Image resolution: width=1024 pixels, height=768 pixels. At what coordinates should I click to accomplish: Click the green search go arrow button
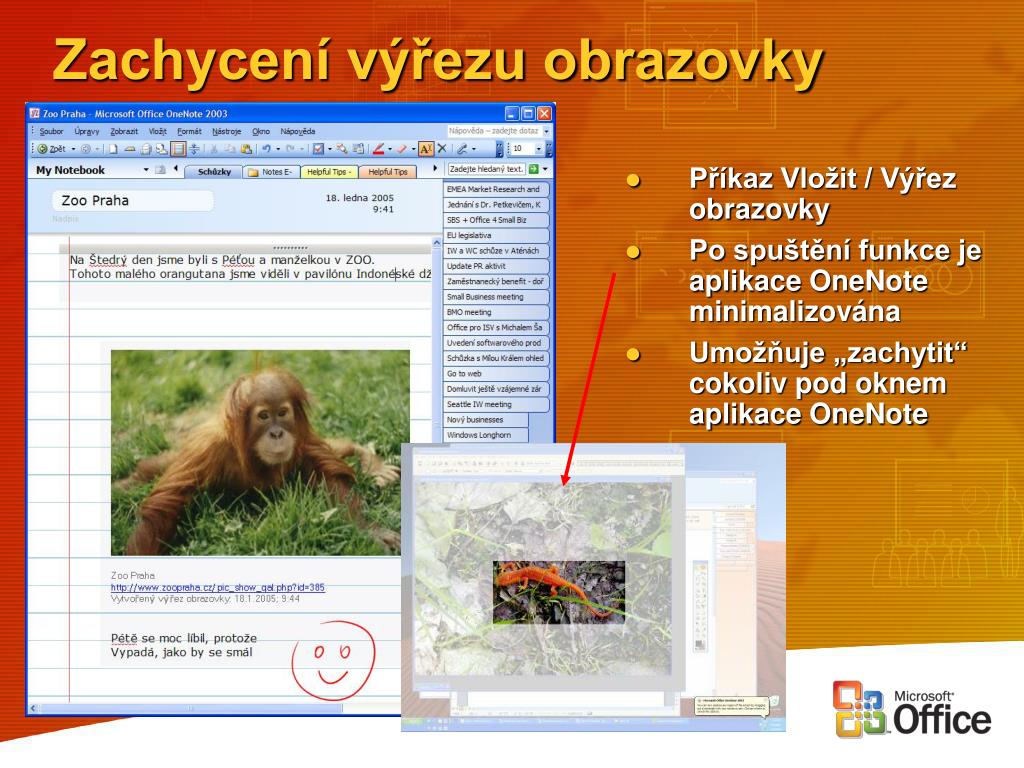click(534, 169)
